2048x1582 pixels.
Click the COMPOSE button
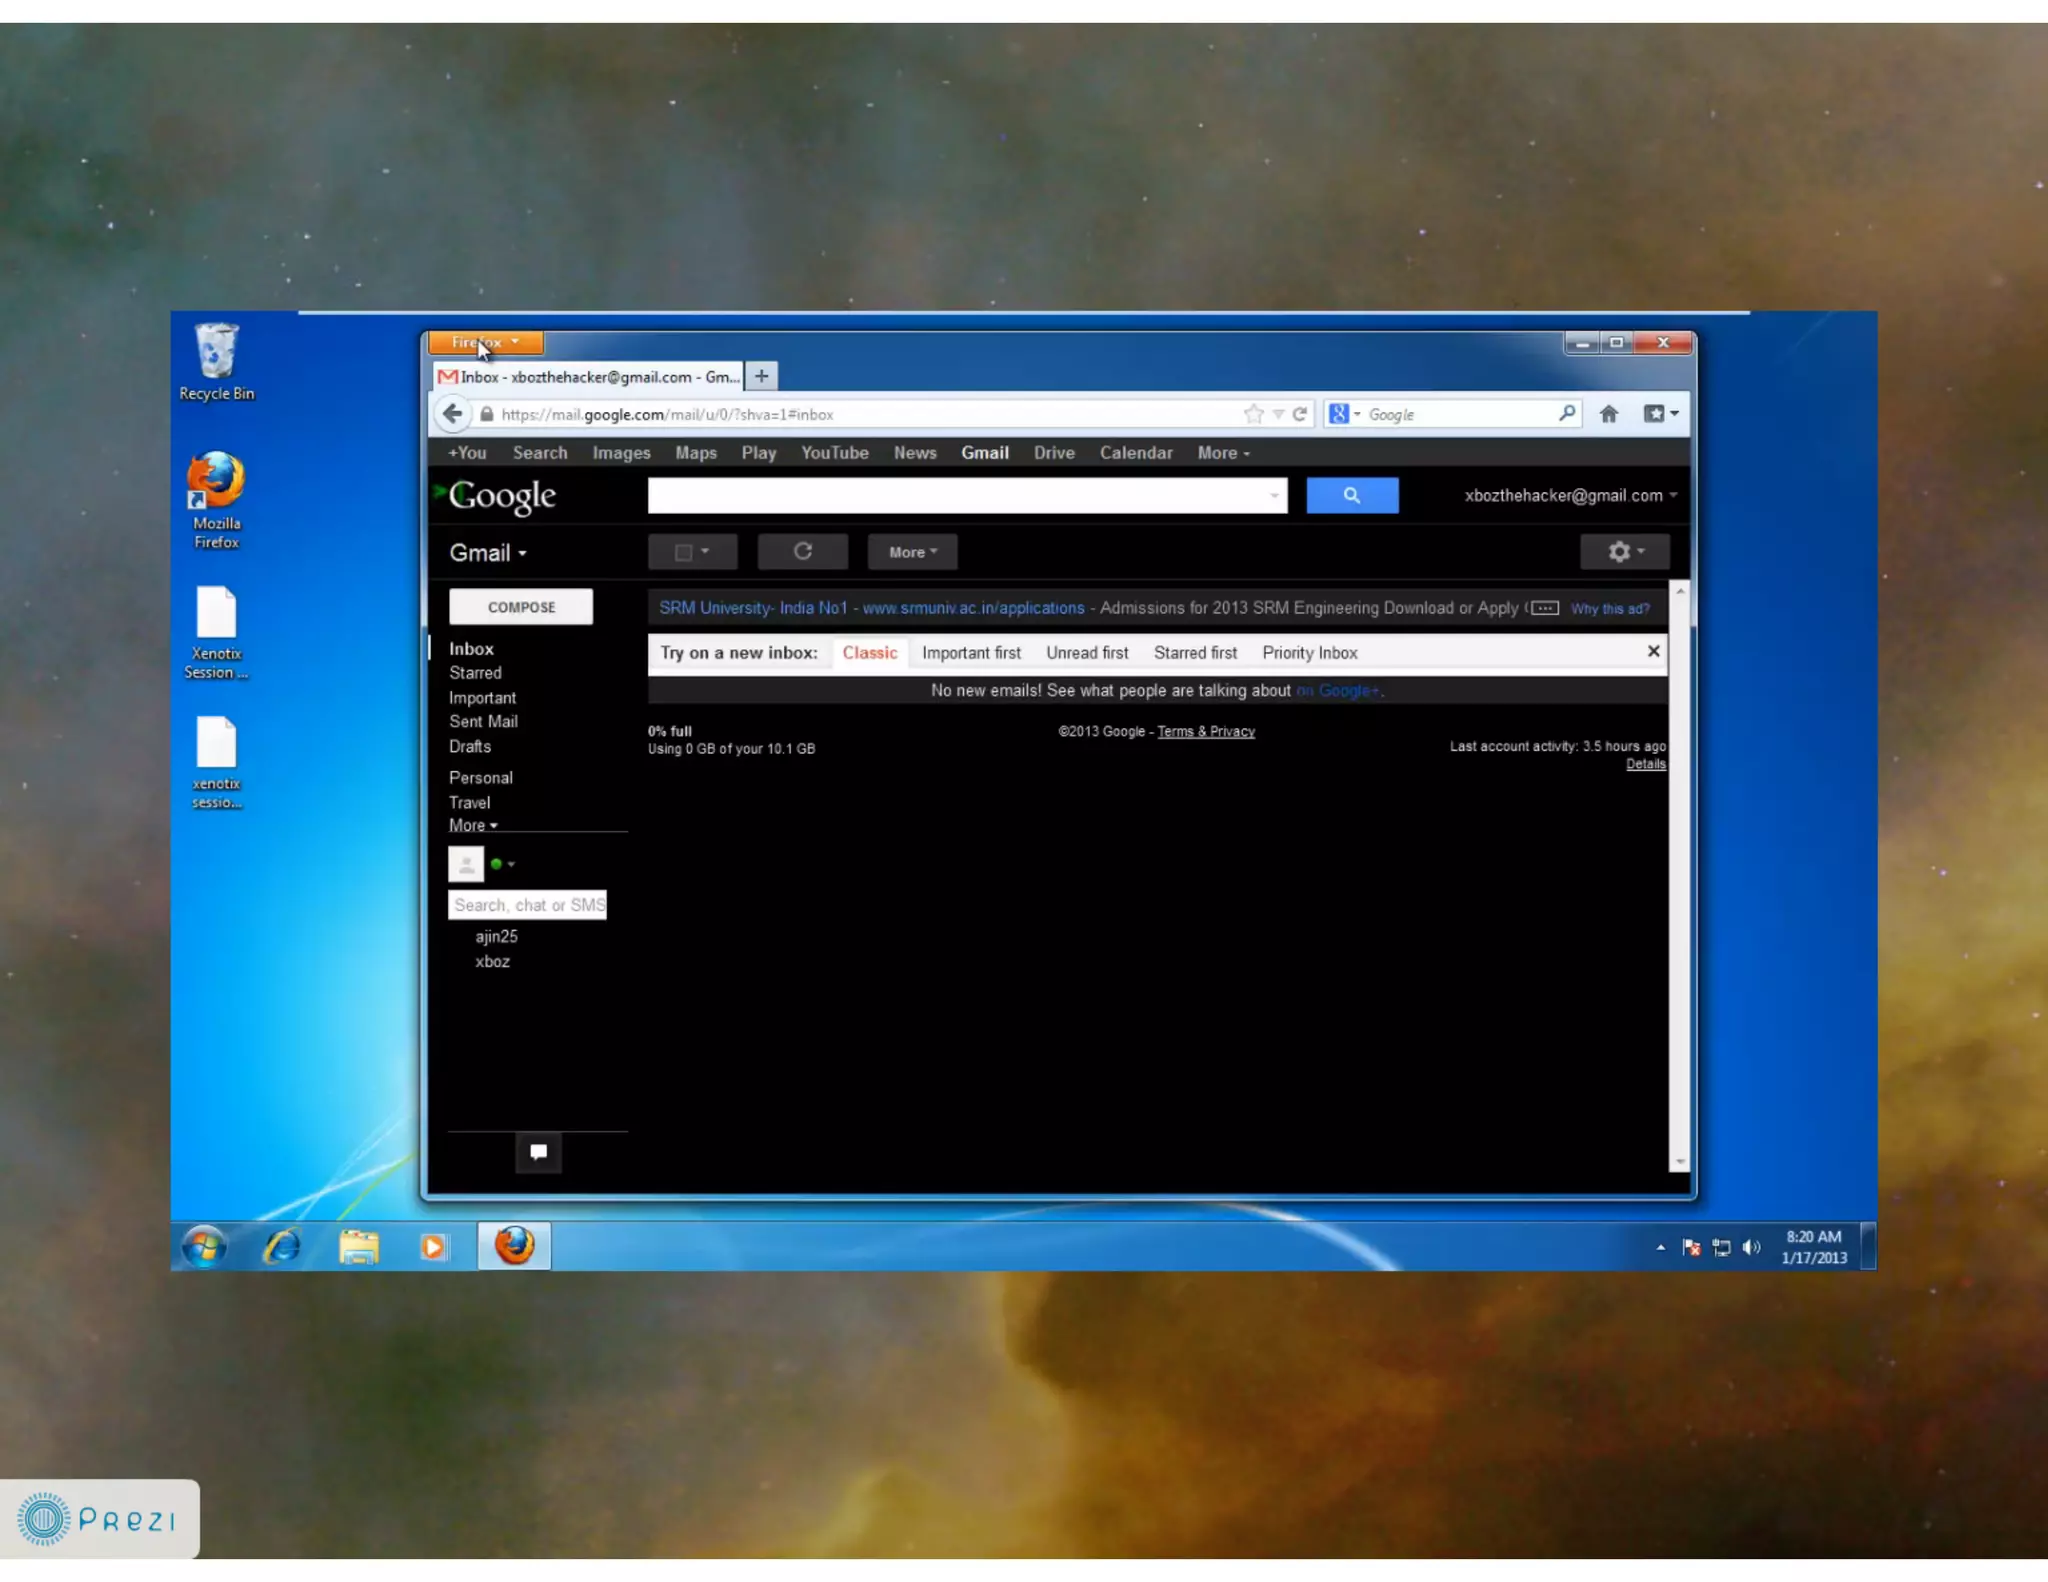[521, 607]
